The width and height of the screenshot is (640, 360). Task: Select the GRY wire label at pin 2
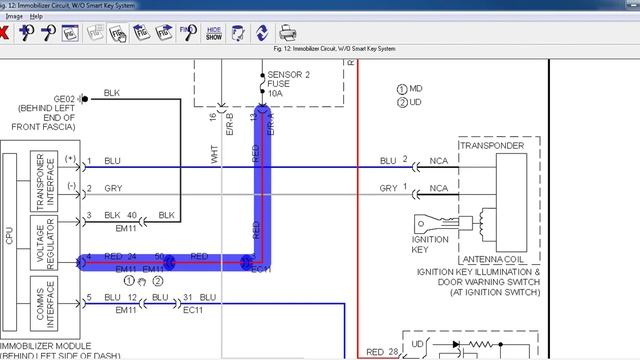pyautogui.click(x=113, y=188)
